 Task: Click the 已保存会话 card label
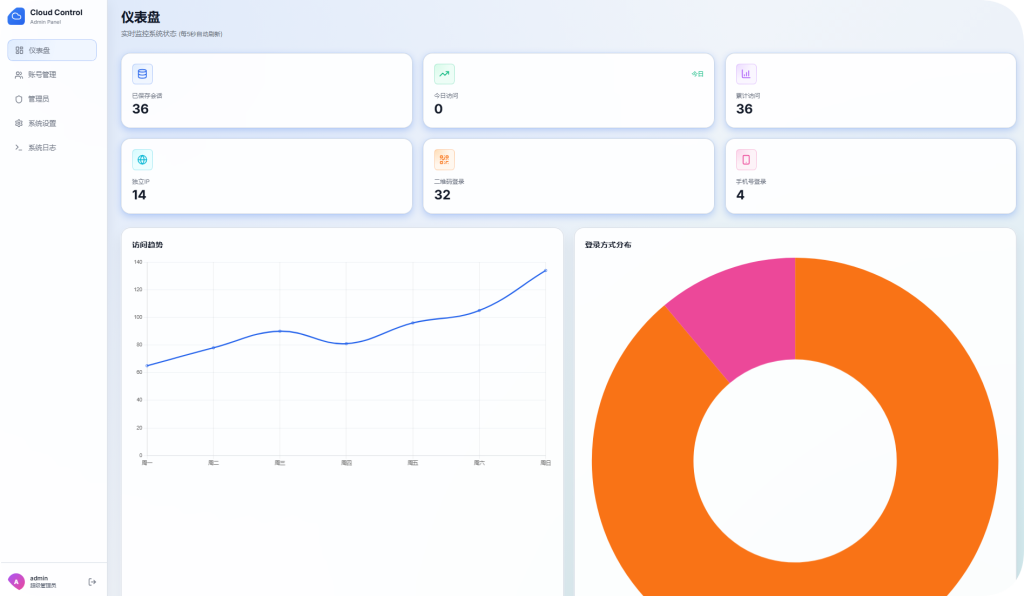point(147,96)
